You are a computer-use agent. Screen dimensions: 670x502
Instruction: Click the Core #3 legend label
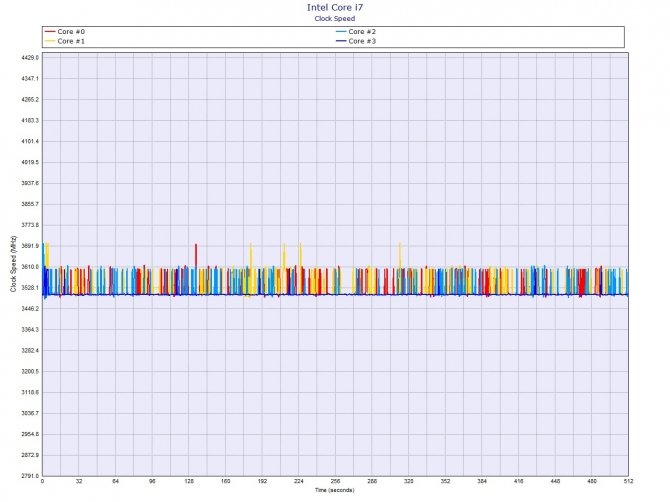tap(362, 41)
